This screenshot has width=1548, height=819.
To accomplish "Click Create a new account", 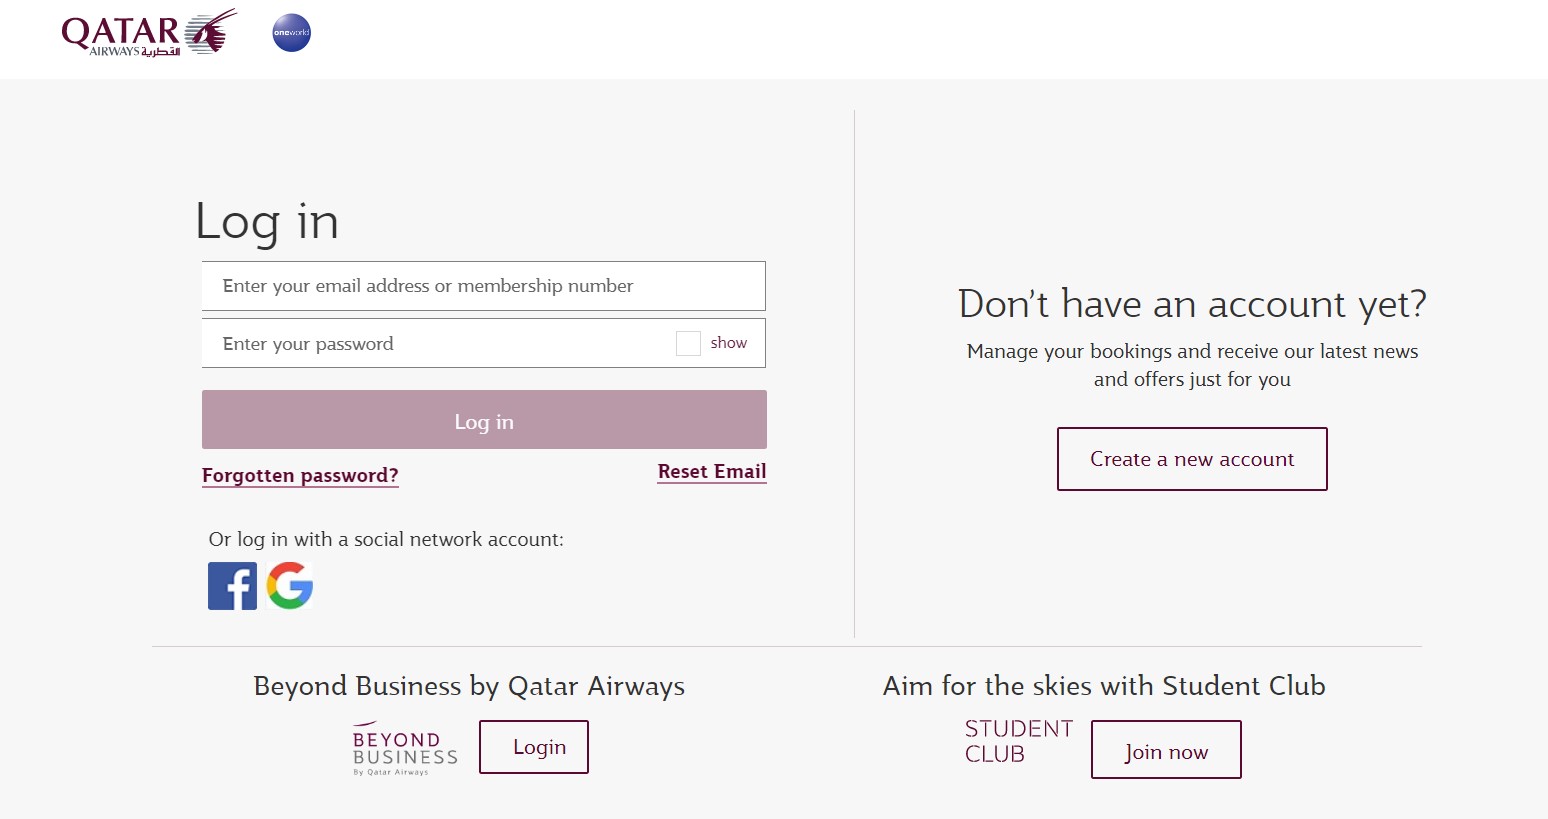I will click(1192, 459).
